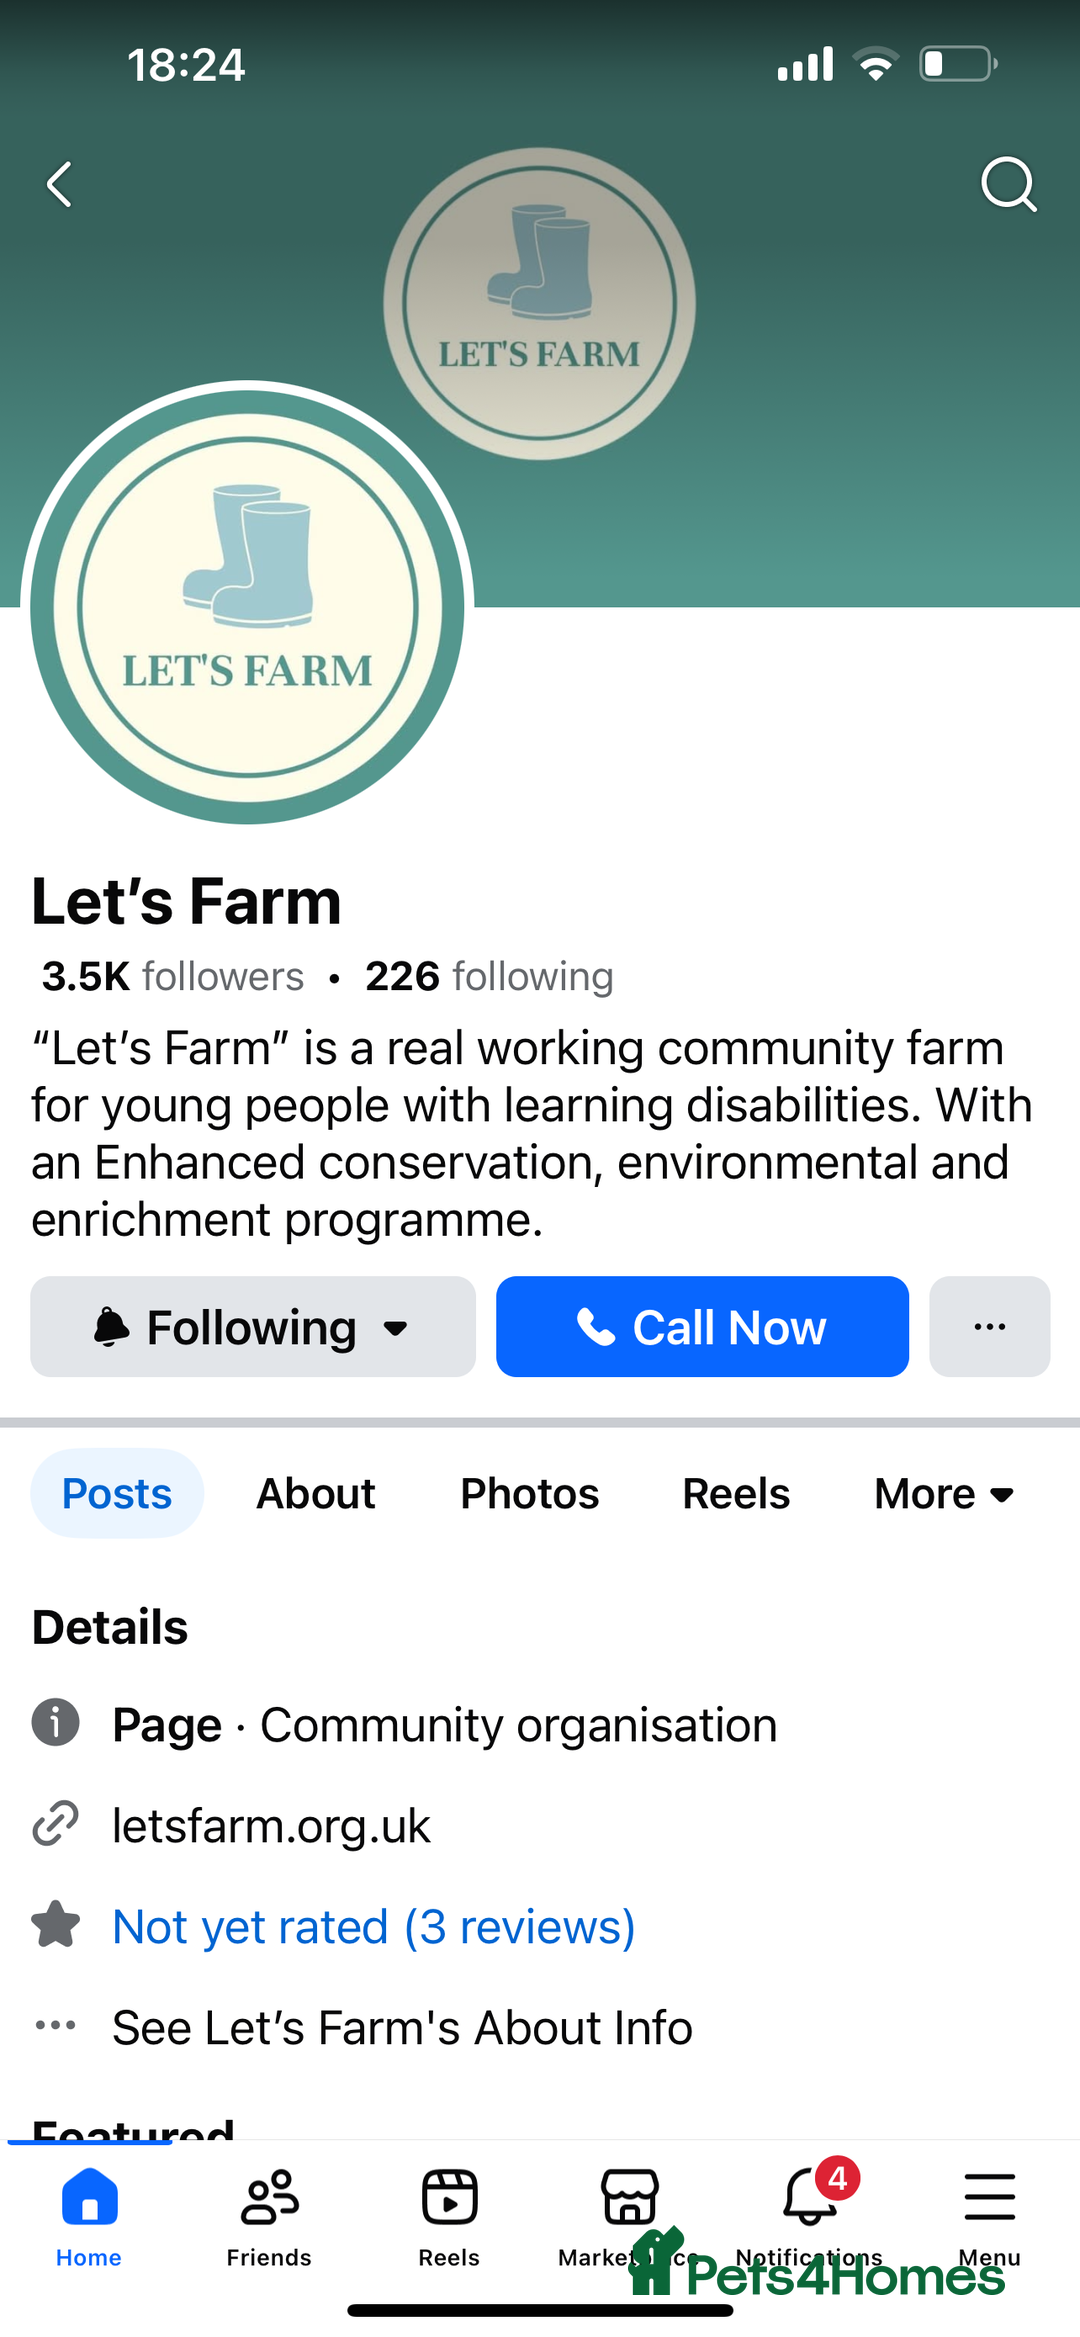Image resolution: width=1080 pixels, height=2337 pixels.
Task: Select the Posts tab
Action: click(117, 1494)
